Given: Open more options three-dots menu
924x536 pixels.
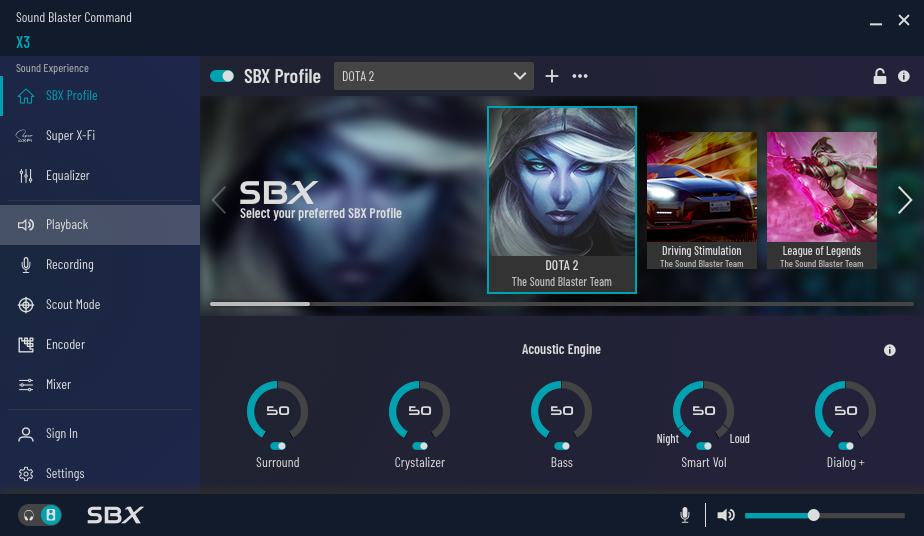Looking at the screenshot, I should click(580, 76).
